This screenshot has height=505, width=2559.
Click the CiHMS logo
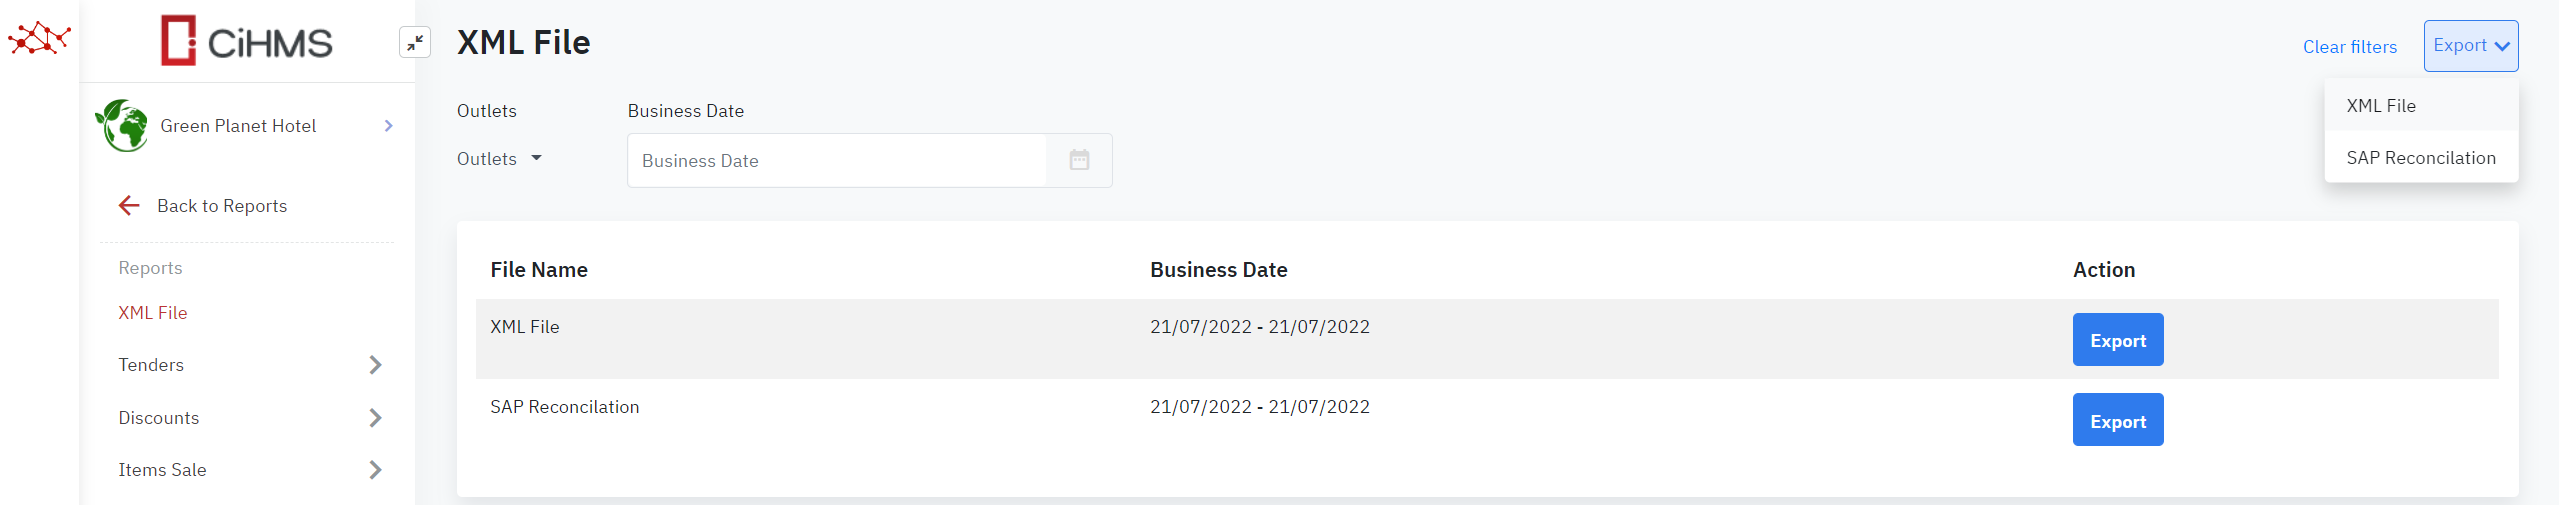tap(246, 41)
